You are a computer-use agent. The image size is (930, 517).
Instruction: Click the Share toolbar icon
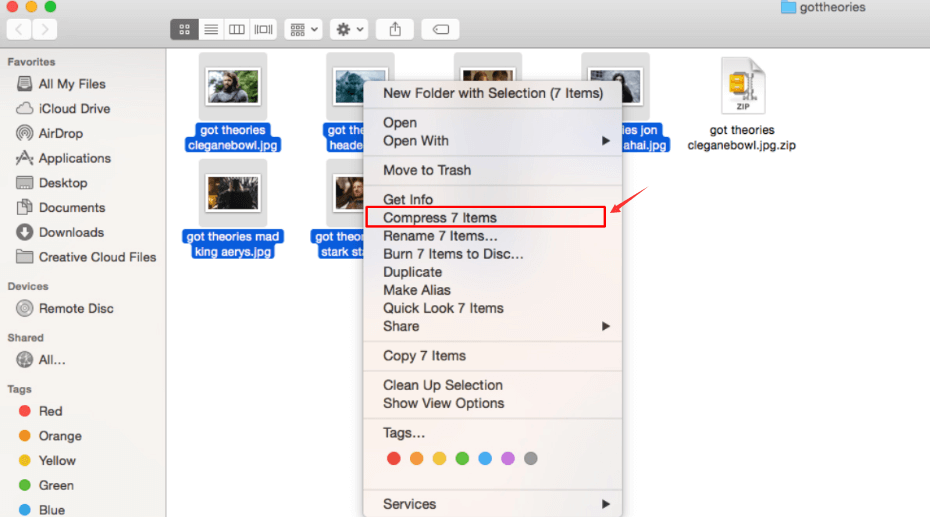pyautogui.click(x=394, y=30)
